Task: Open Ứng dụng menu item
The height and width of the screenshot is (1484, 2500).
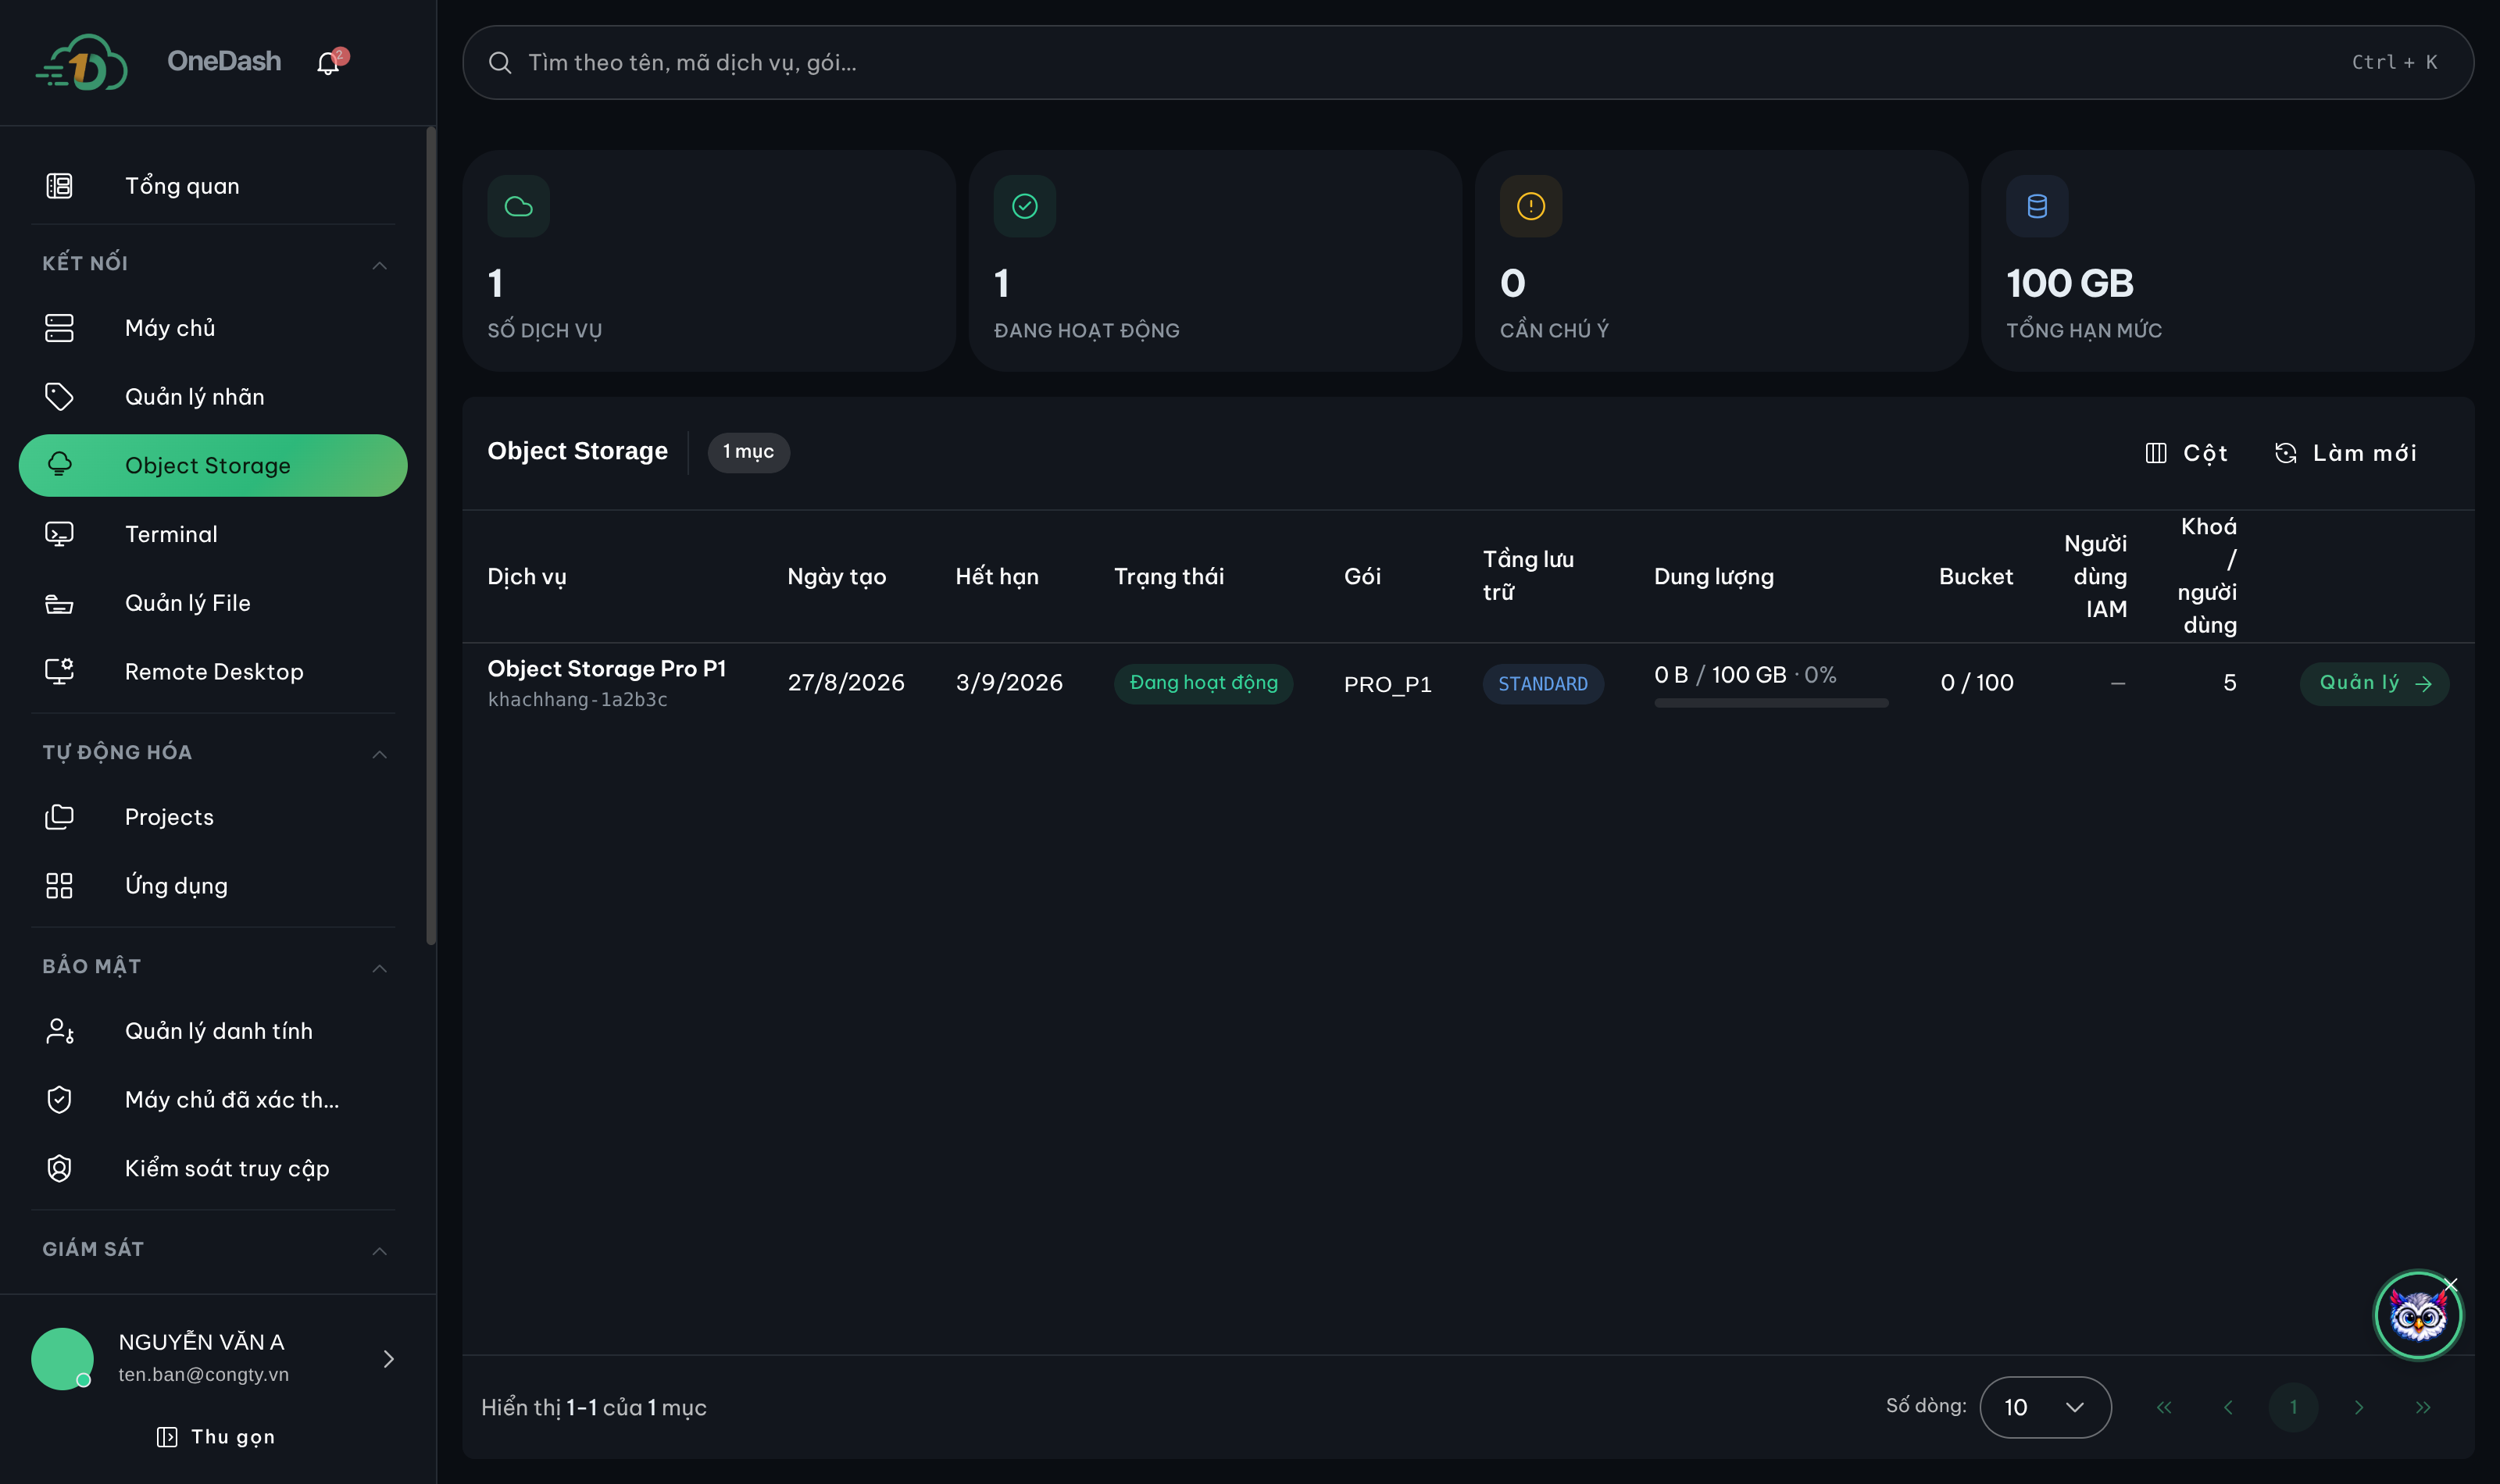Action: click(212, 886)
